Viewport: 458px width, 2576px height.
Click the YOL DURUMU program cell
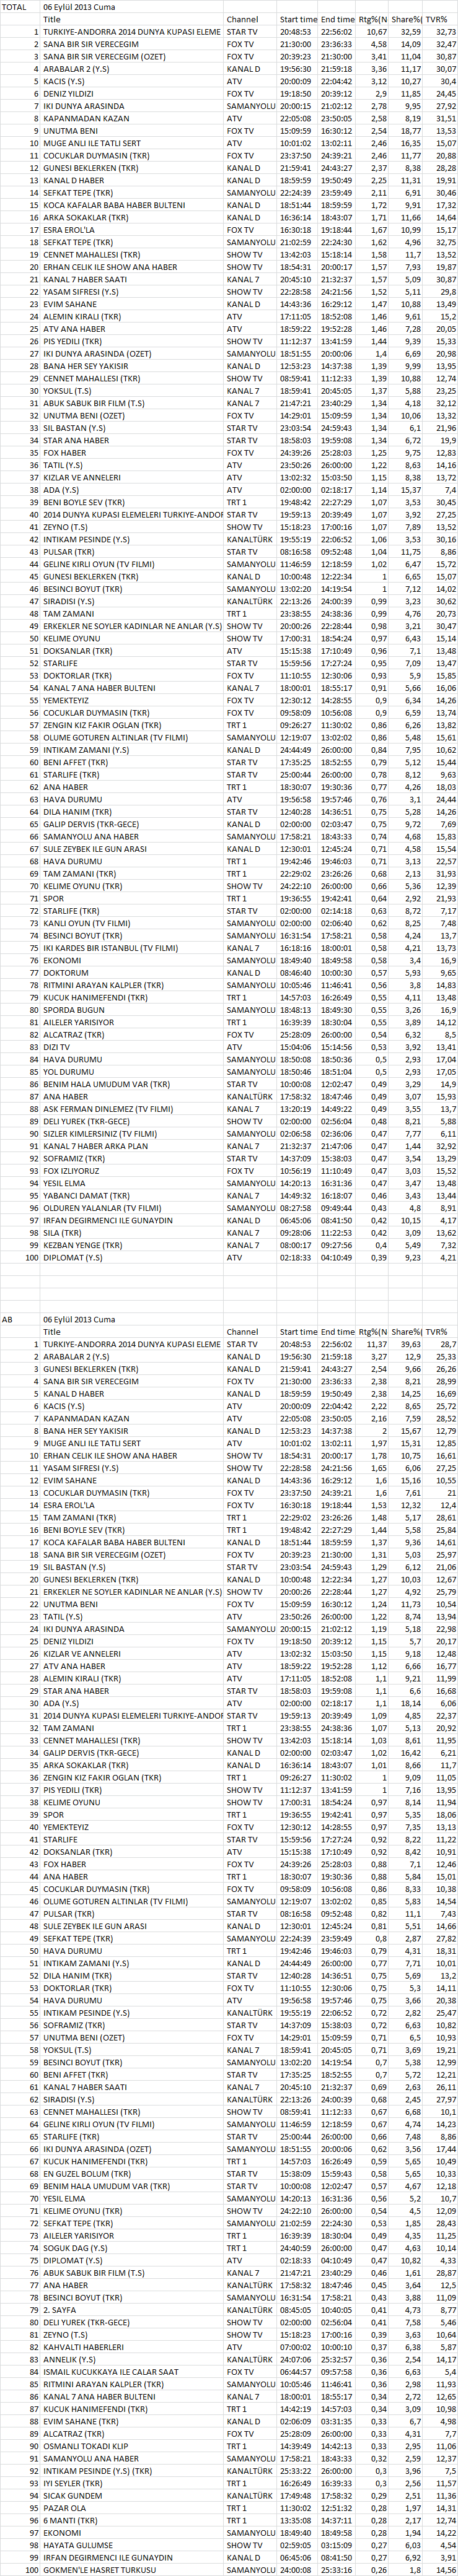click(x=66, y=1071)
